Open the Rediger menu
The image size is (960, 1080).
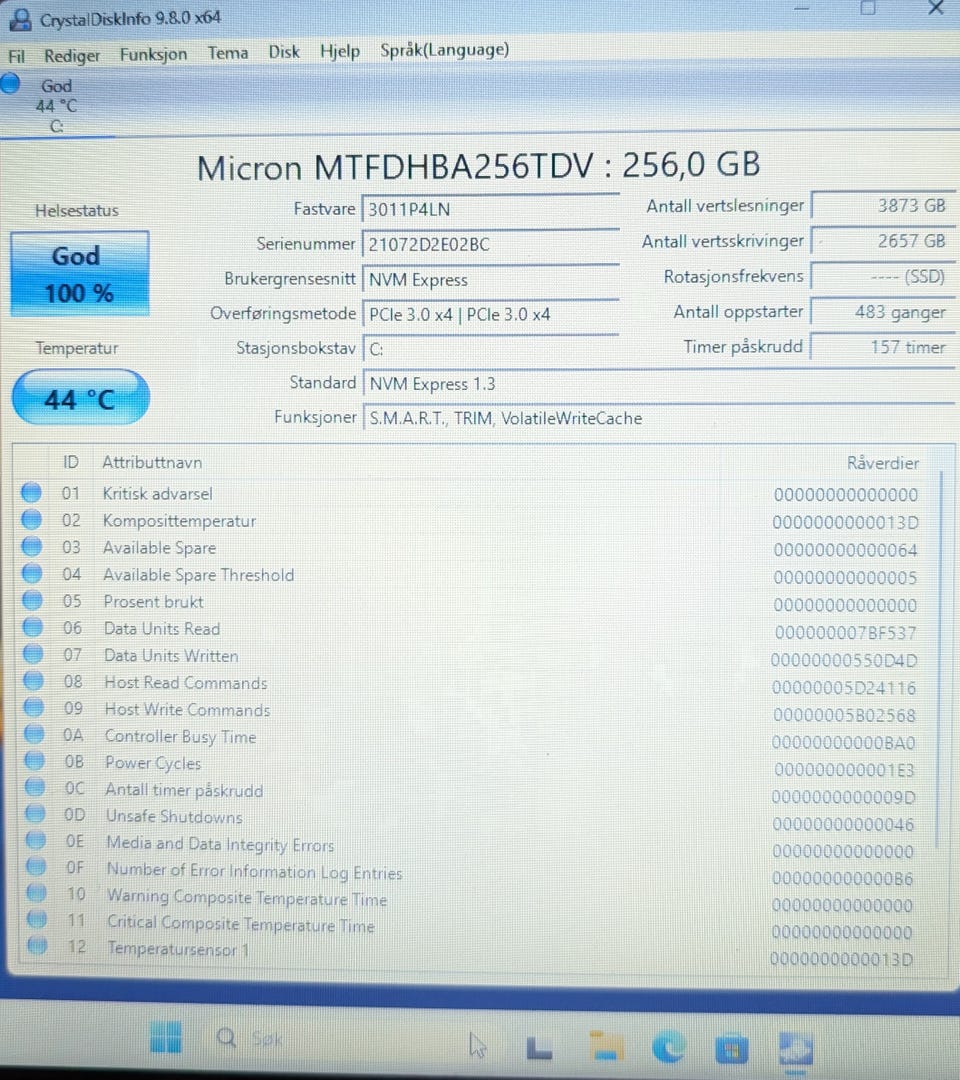tap(72, 56)
